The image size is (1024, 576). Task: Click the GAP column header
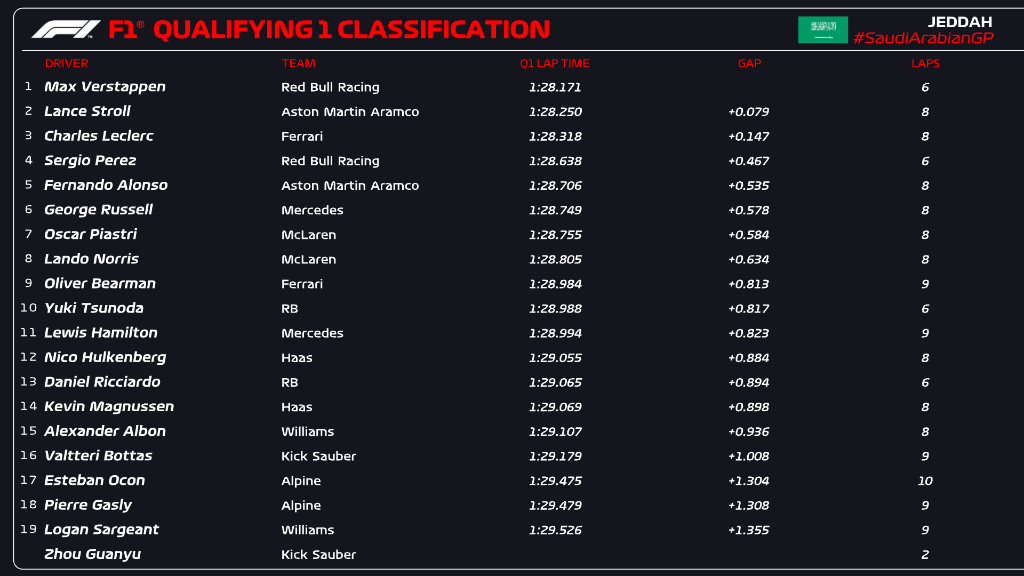(749, 64)
